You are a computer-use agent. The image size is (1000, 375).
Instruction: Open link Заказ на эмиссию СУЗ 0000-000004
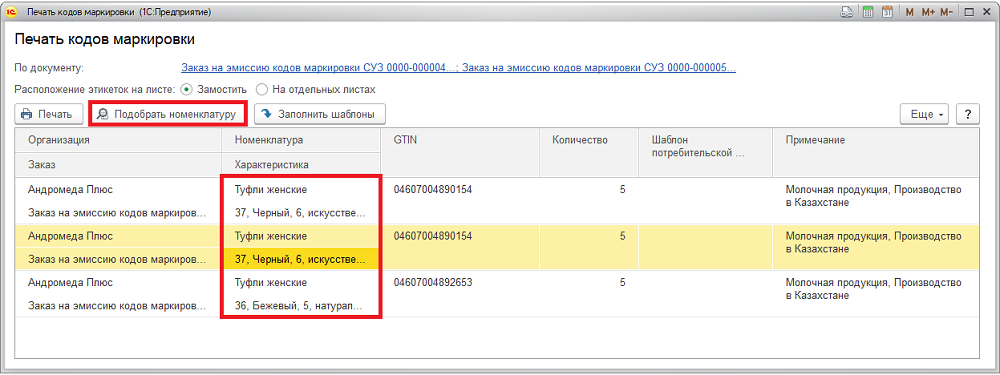coord(320,68)
